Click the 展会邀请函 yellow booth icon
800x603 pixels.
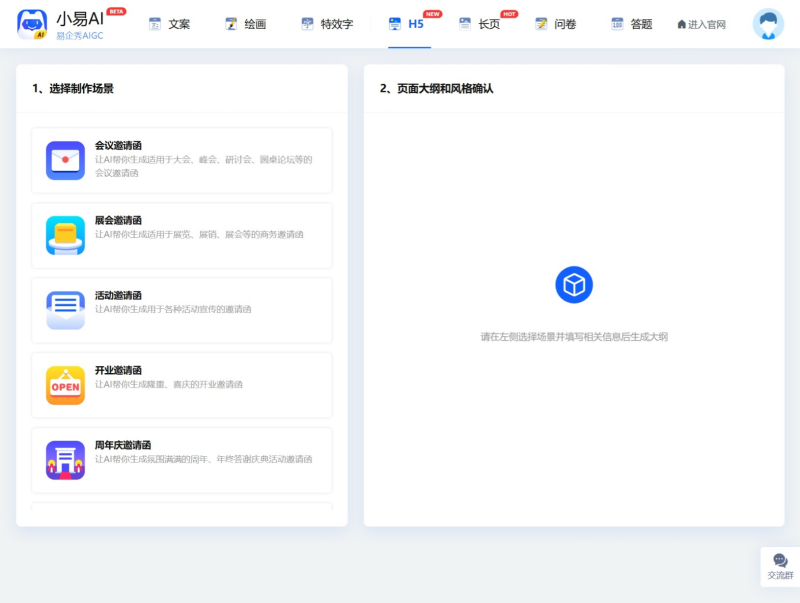point(65,235)
